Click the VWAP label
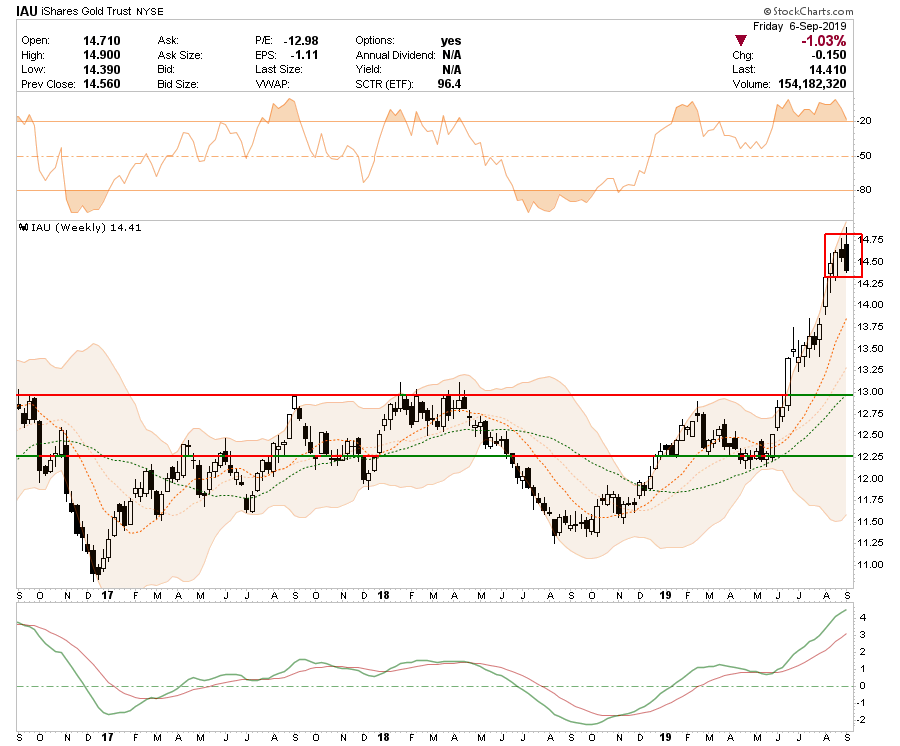 (x=273, y=84)
